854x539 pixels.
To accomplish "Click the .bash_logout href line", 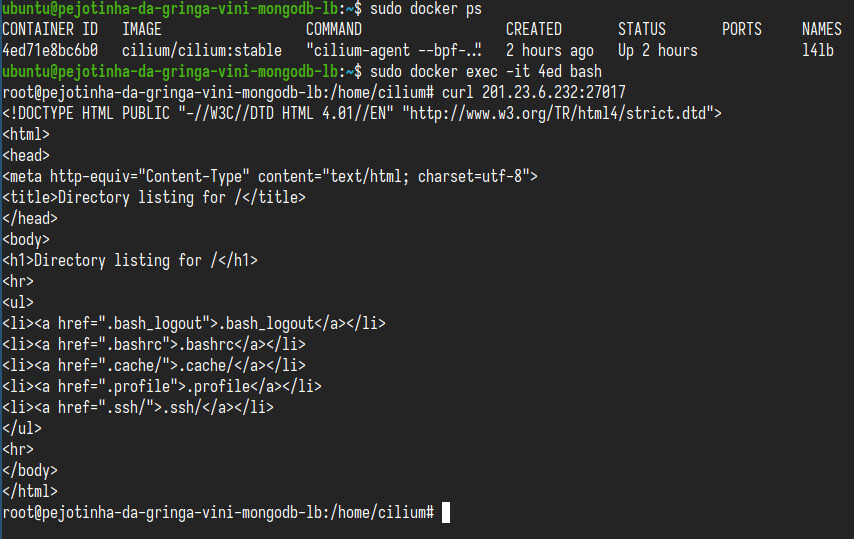I will click(x=194, y=323).
